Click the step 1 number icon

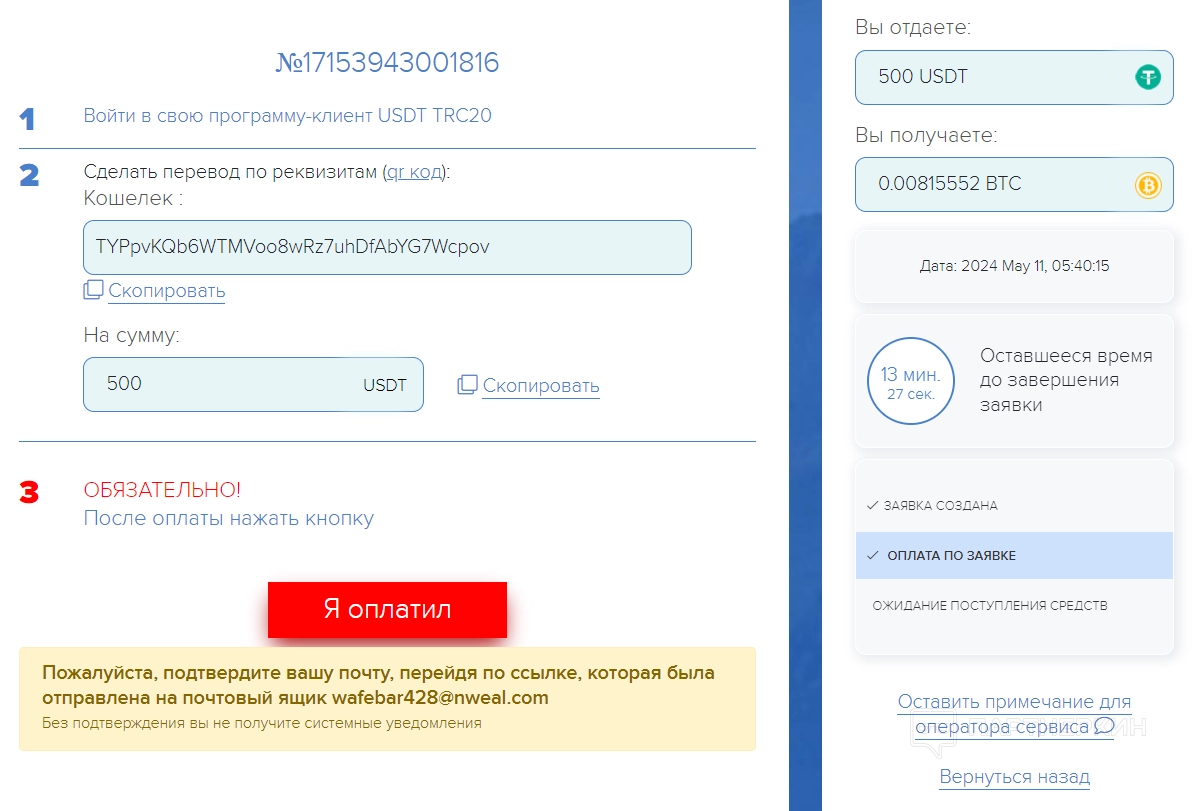[x=28, y=118]
